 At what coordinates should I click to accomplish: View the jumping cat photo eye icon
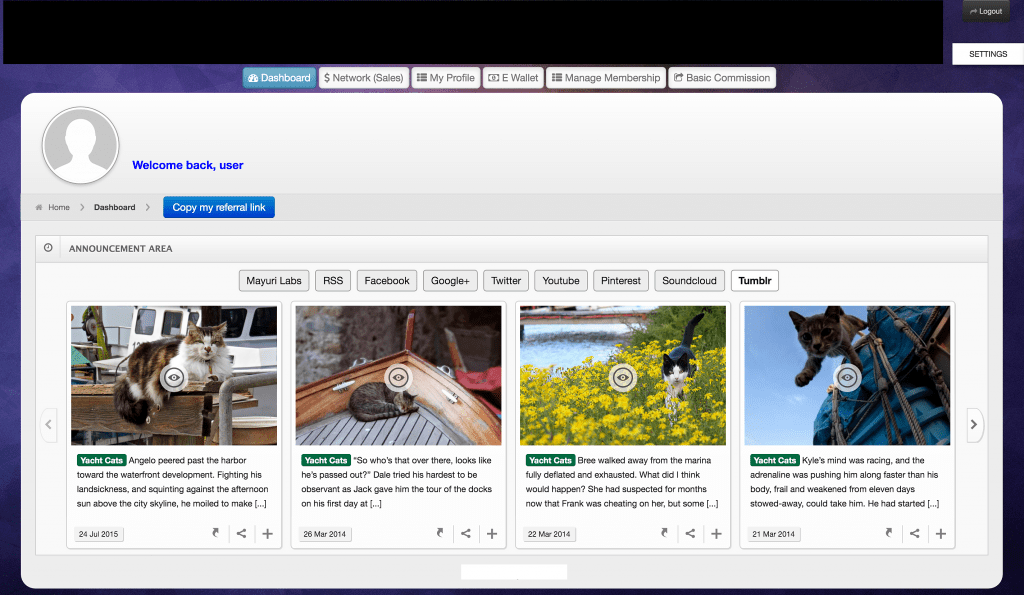coord(847,378)
